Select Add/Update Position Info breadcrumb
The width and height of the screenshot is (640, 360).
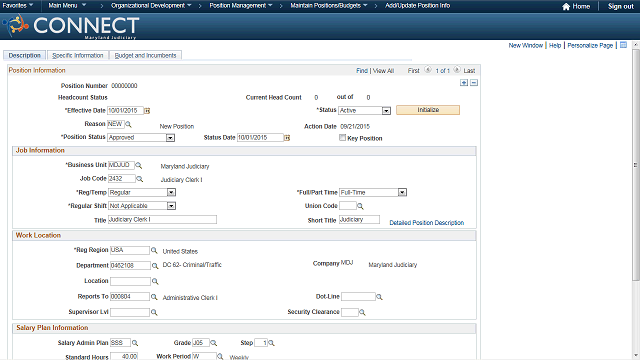(x=418, y=6)
